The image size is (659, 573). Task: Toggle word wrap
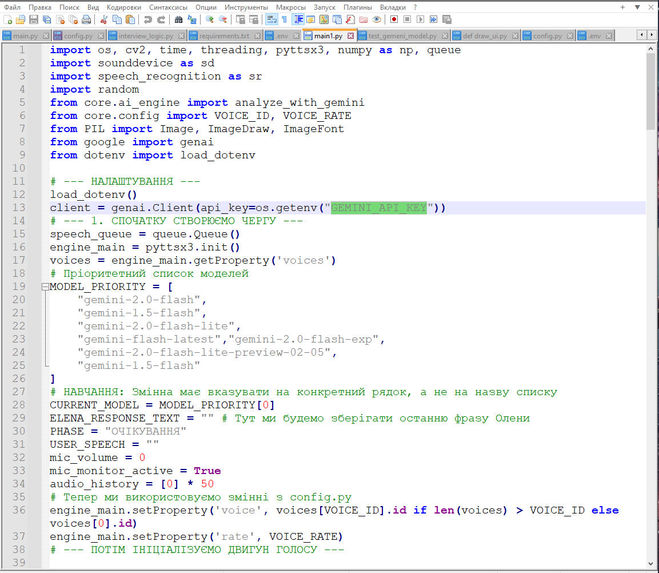271,20
